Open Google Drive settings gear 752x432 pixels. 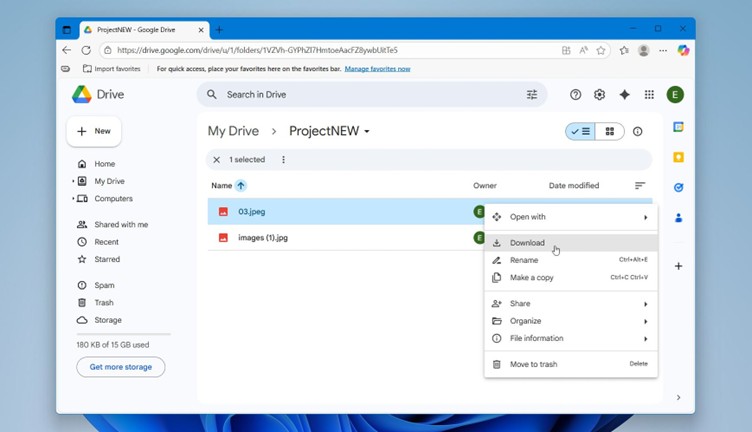[x=599, y=95]
